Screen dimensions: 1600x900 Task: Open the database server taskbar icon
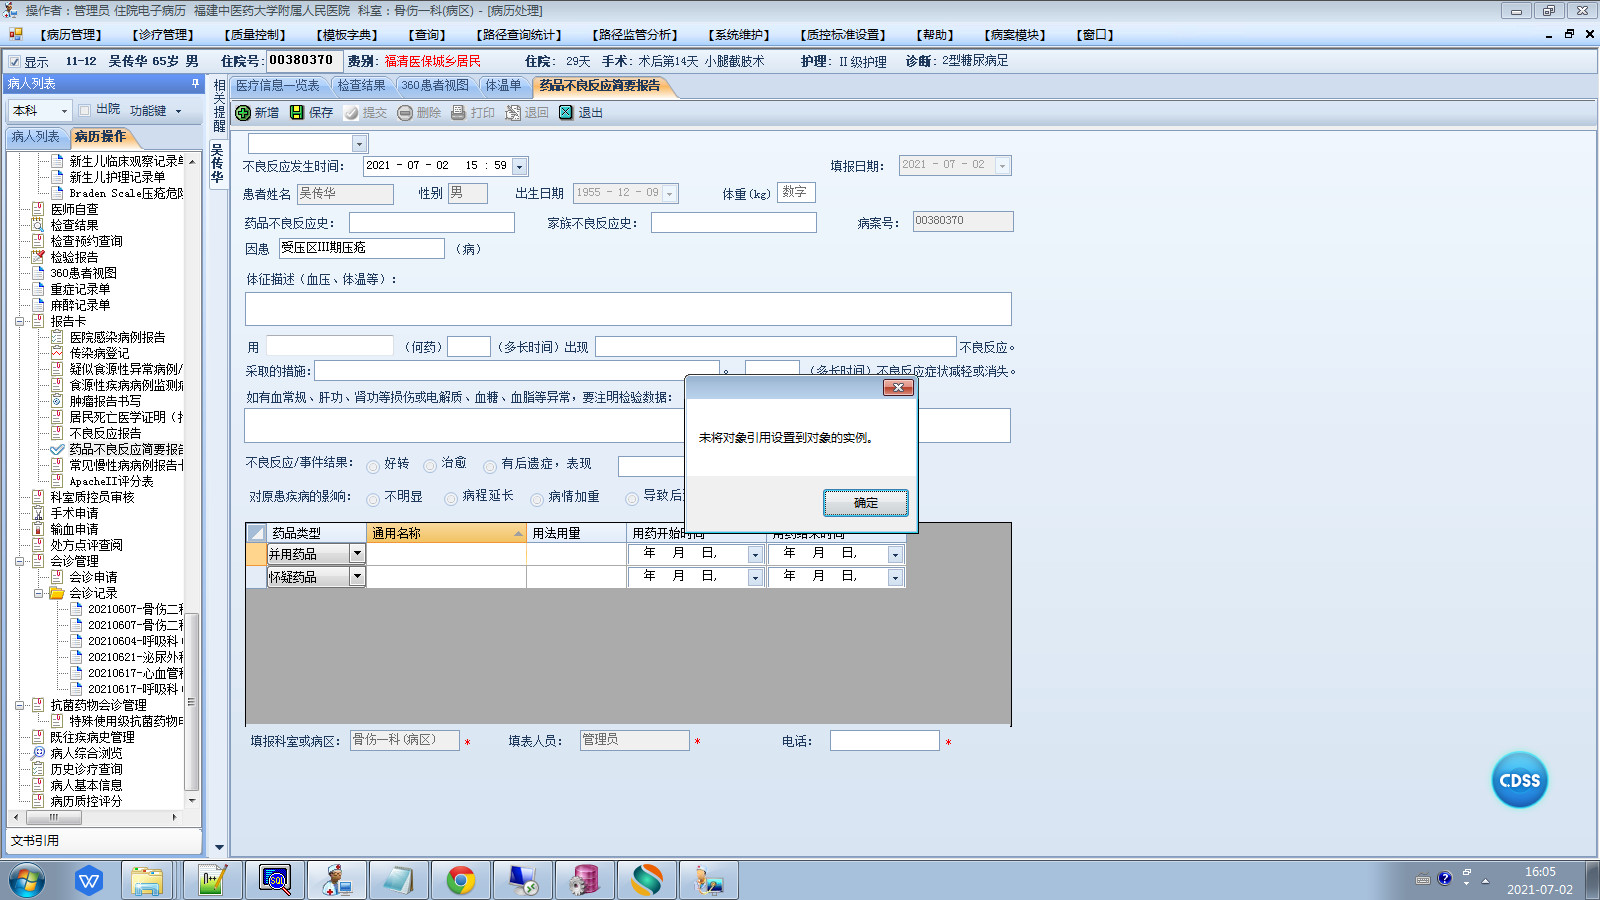585,881
